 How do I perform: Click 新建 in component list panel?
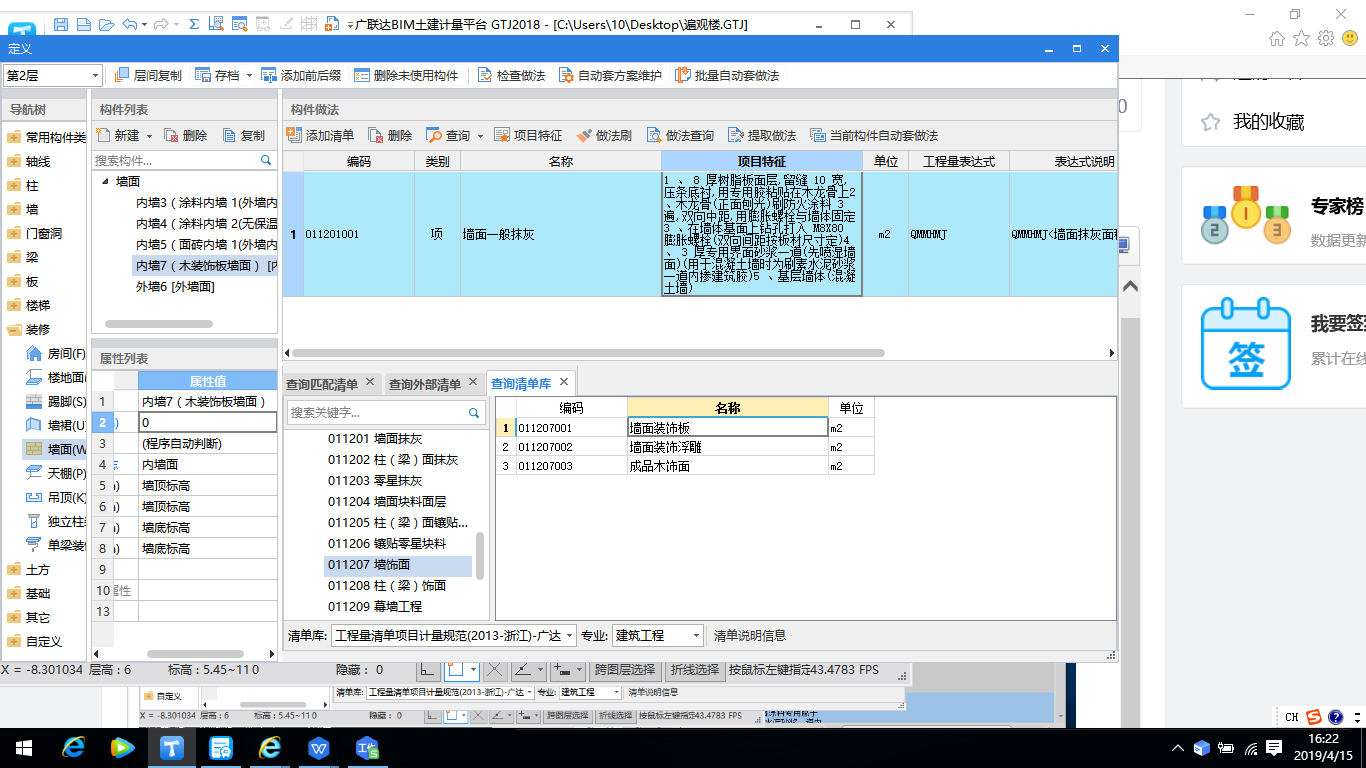click(118, 135)
